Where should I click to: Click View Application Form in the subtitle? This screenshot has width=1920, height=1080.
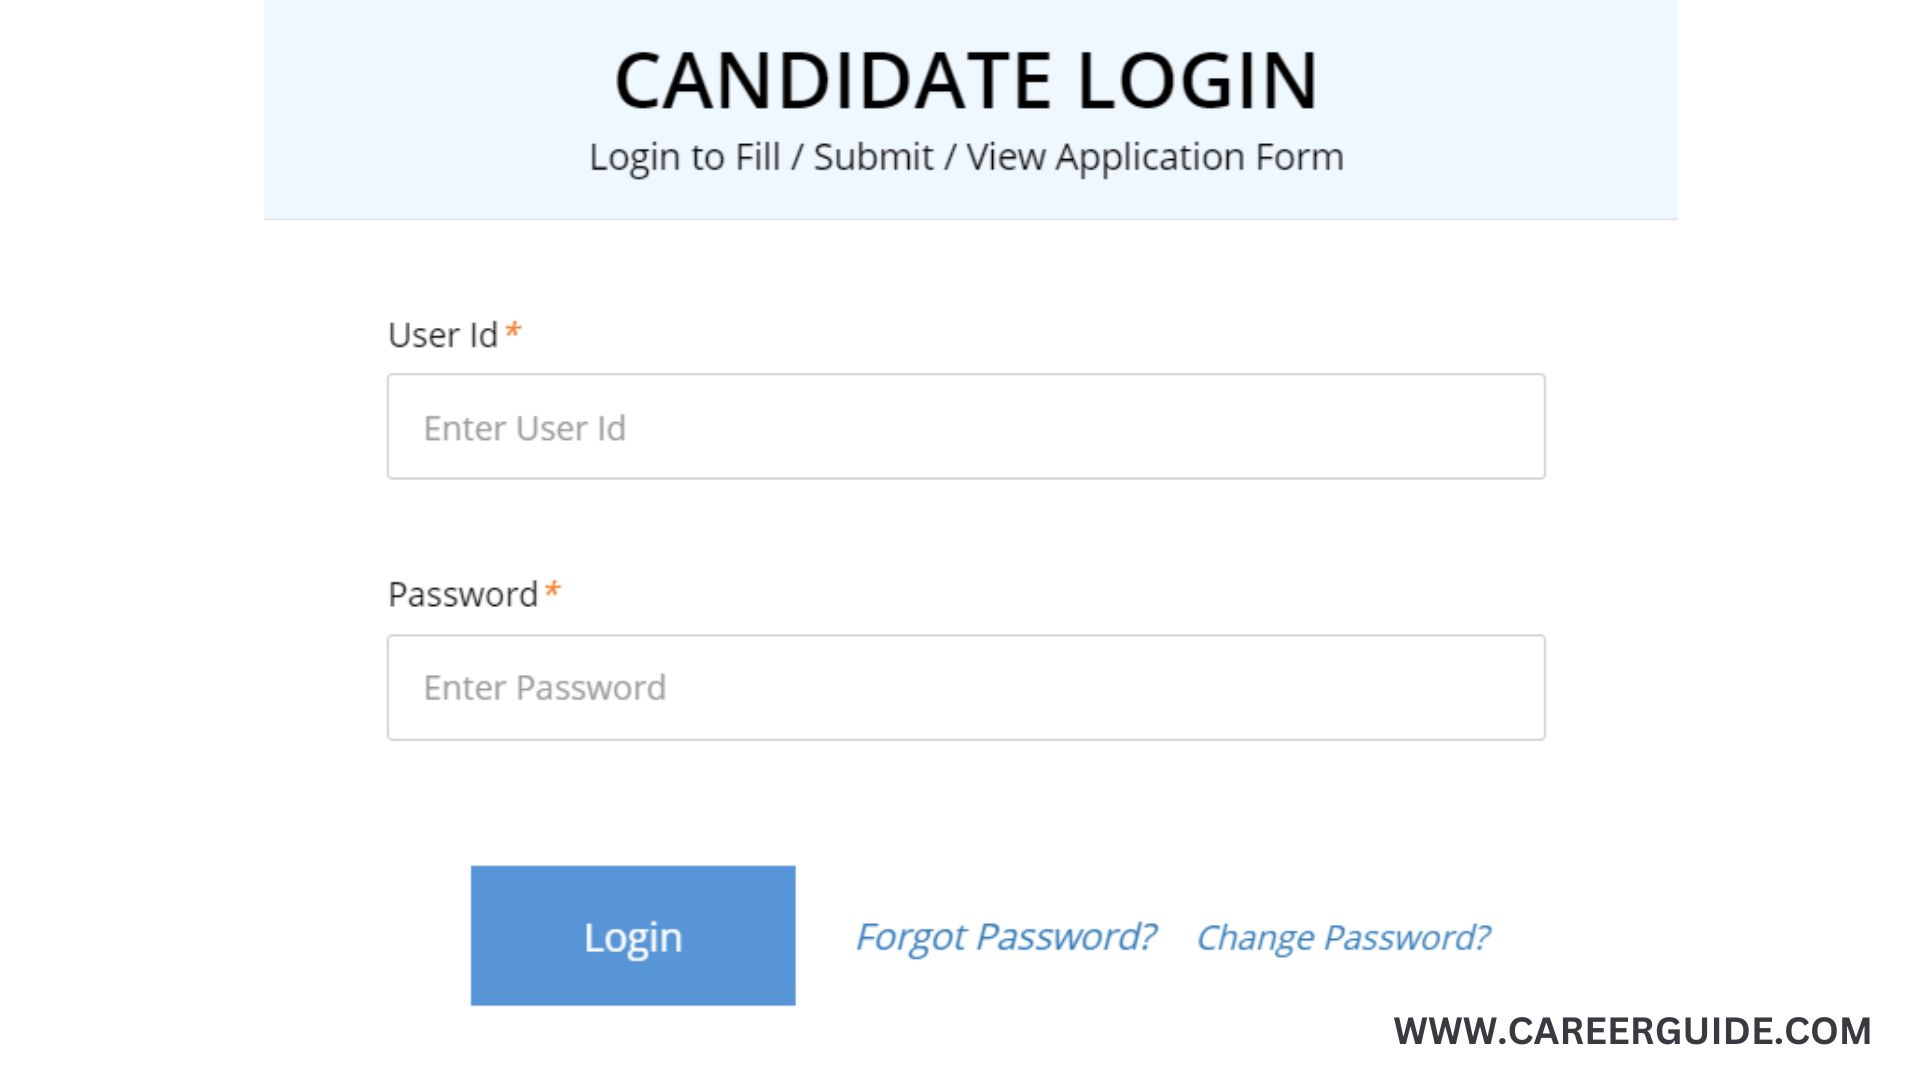point(1154,157)
